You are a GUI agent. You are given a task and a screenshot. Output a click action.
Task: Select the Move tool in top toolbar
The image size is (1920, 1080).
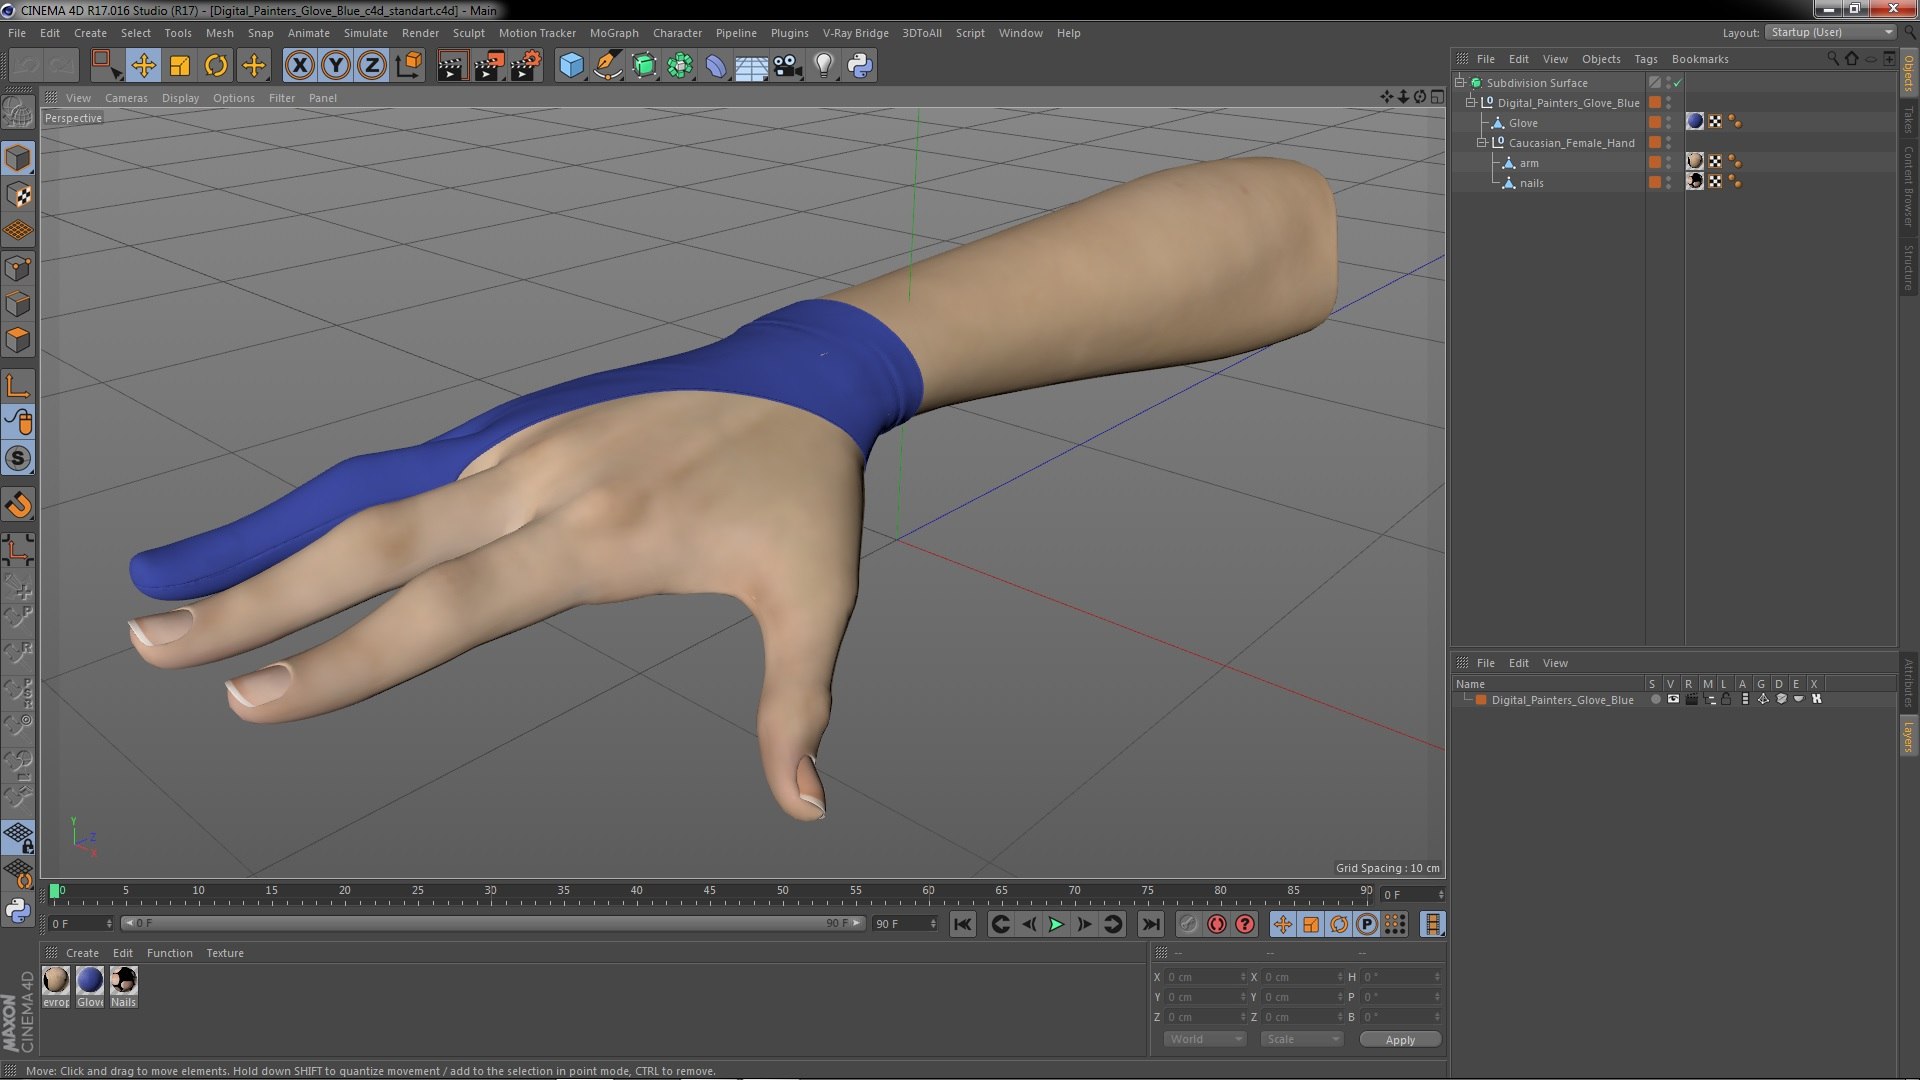pos(143,66)
